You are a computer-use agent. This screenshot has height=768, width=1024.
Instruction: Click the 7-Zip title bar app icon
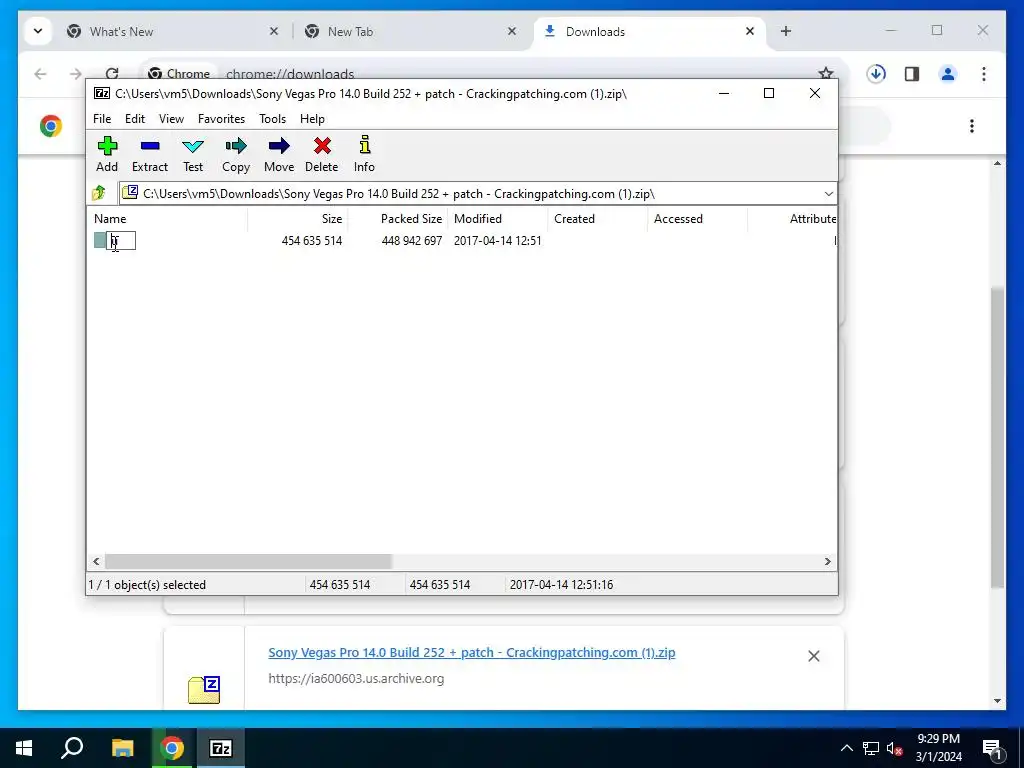click(x=102, y=93)
